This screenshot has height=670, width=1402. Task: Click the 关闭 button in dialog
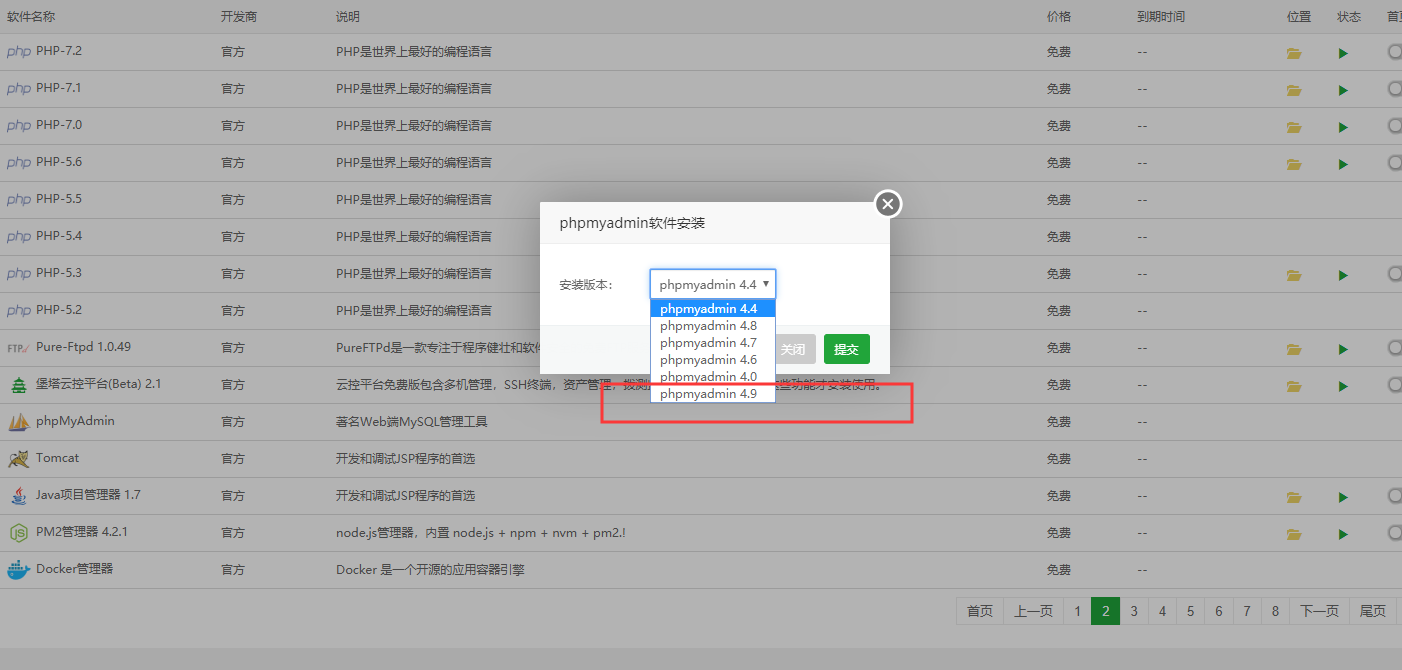point(793,349)
